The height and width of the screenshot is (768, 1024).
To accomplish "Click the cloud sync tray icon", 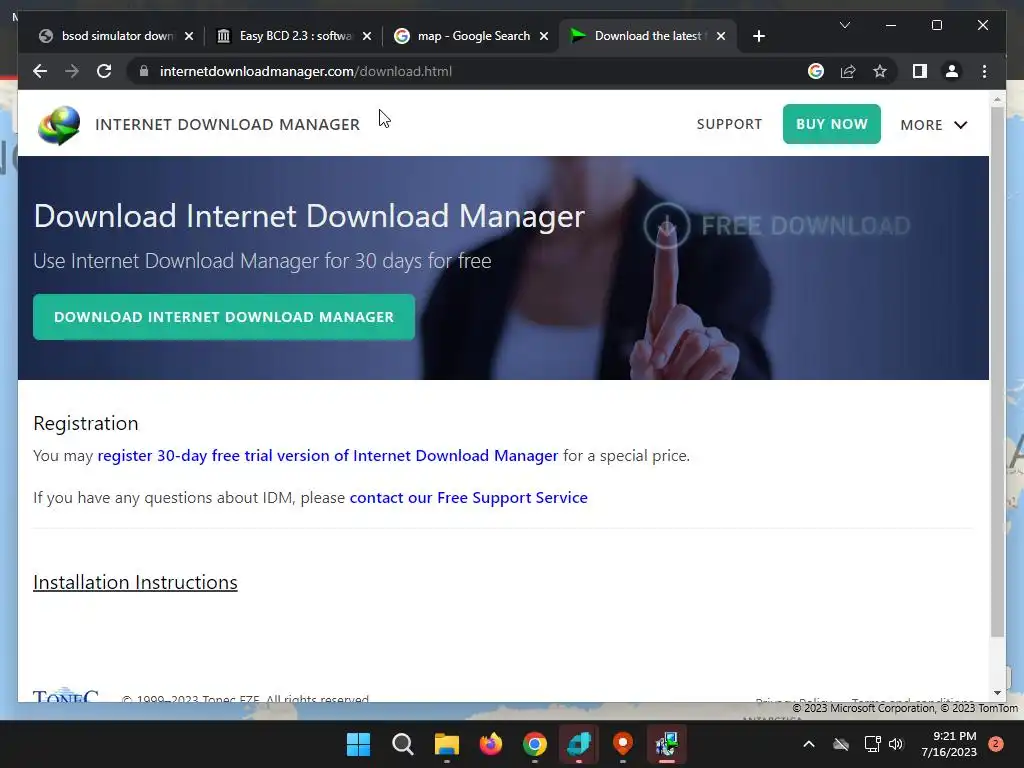I will [x=841, y=744].
